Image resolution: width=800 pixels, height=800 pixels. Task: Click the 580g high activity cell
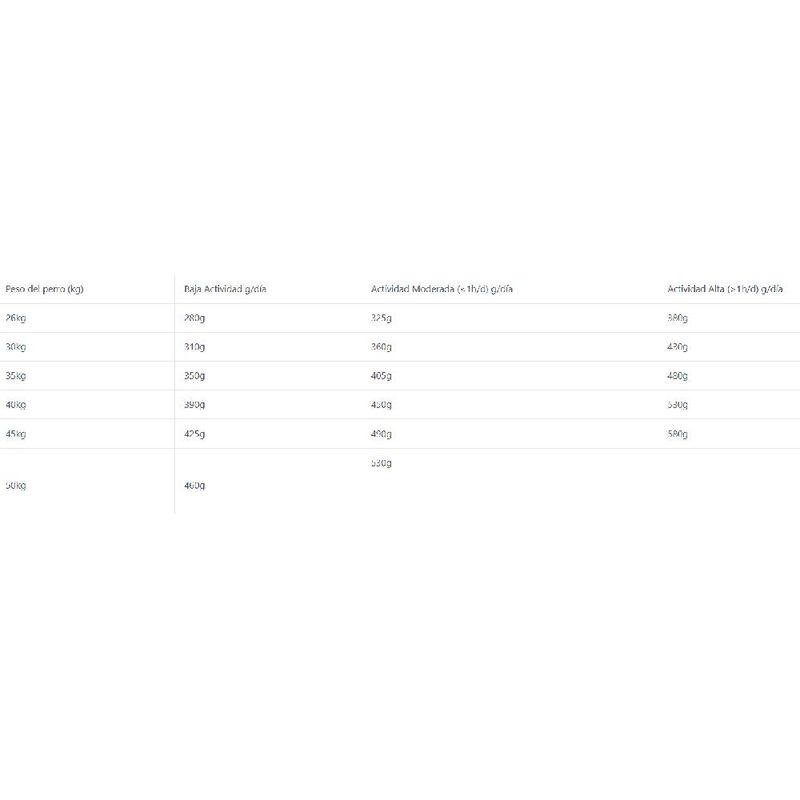(677, 434)
